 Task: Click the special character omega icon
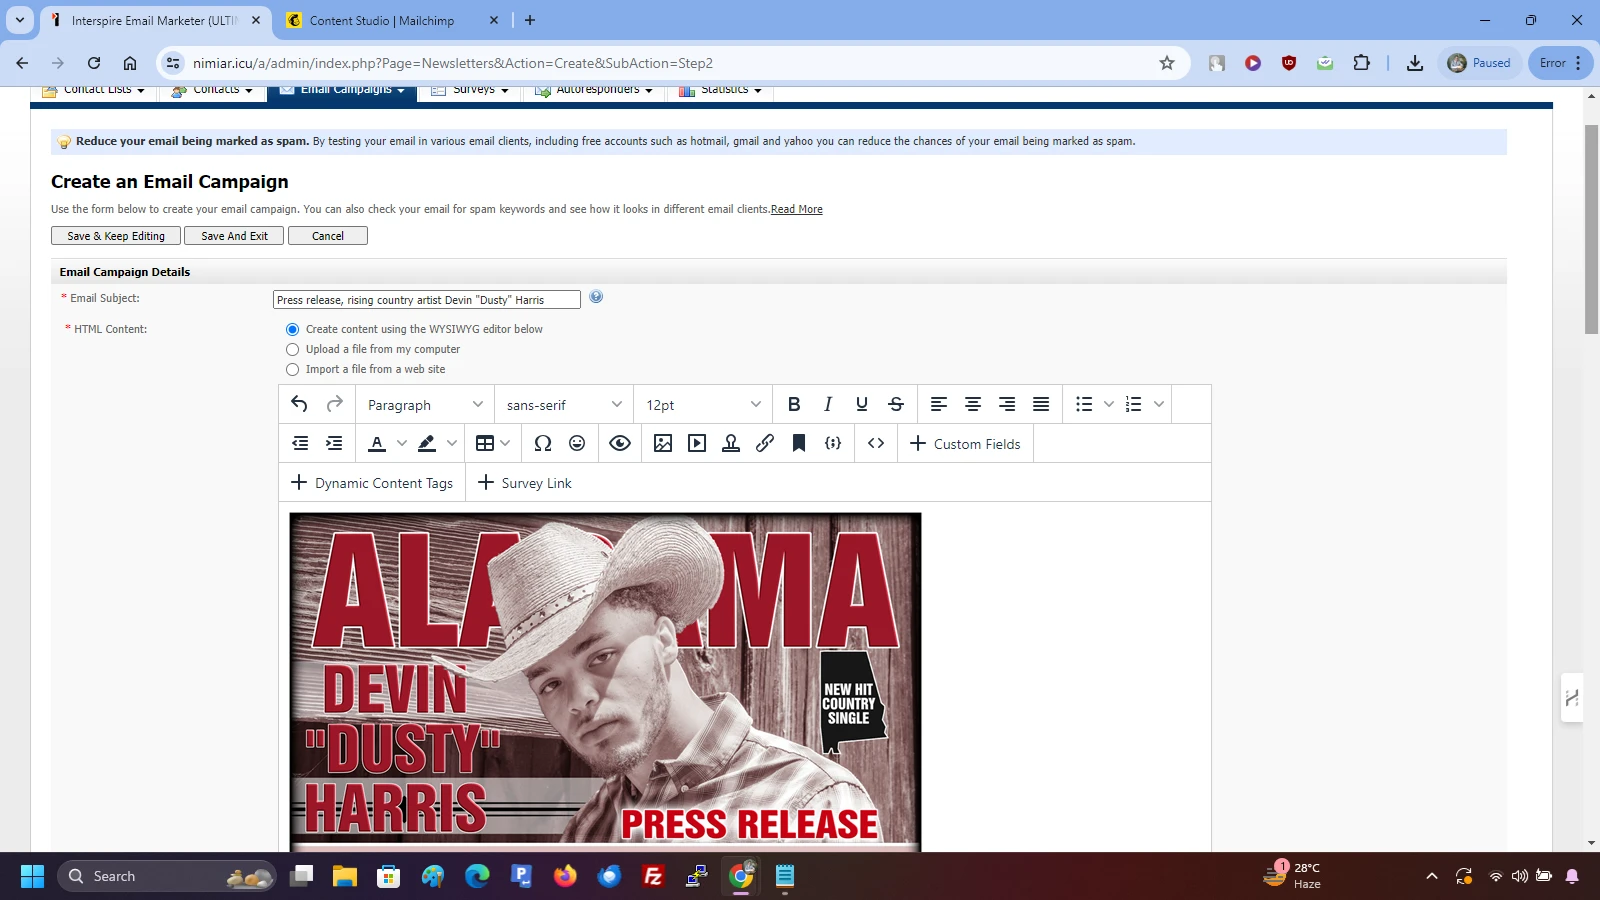543,443
